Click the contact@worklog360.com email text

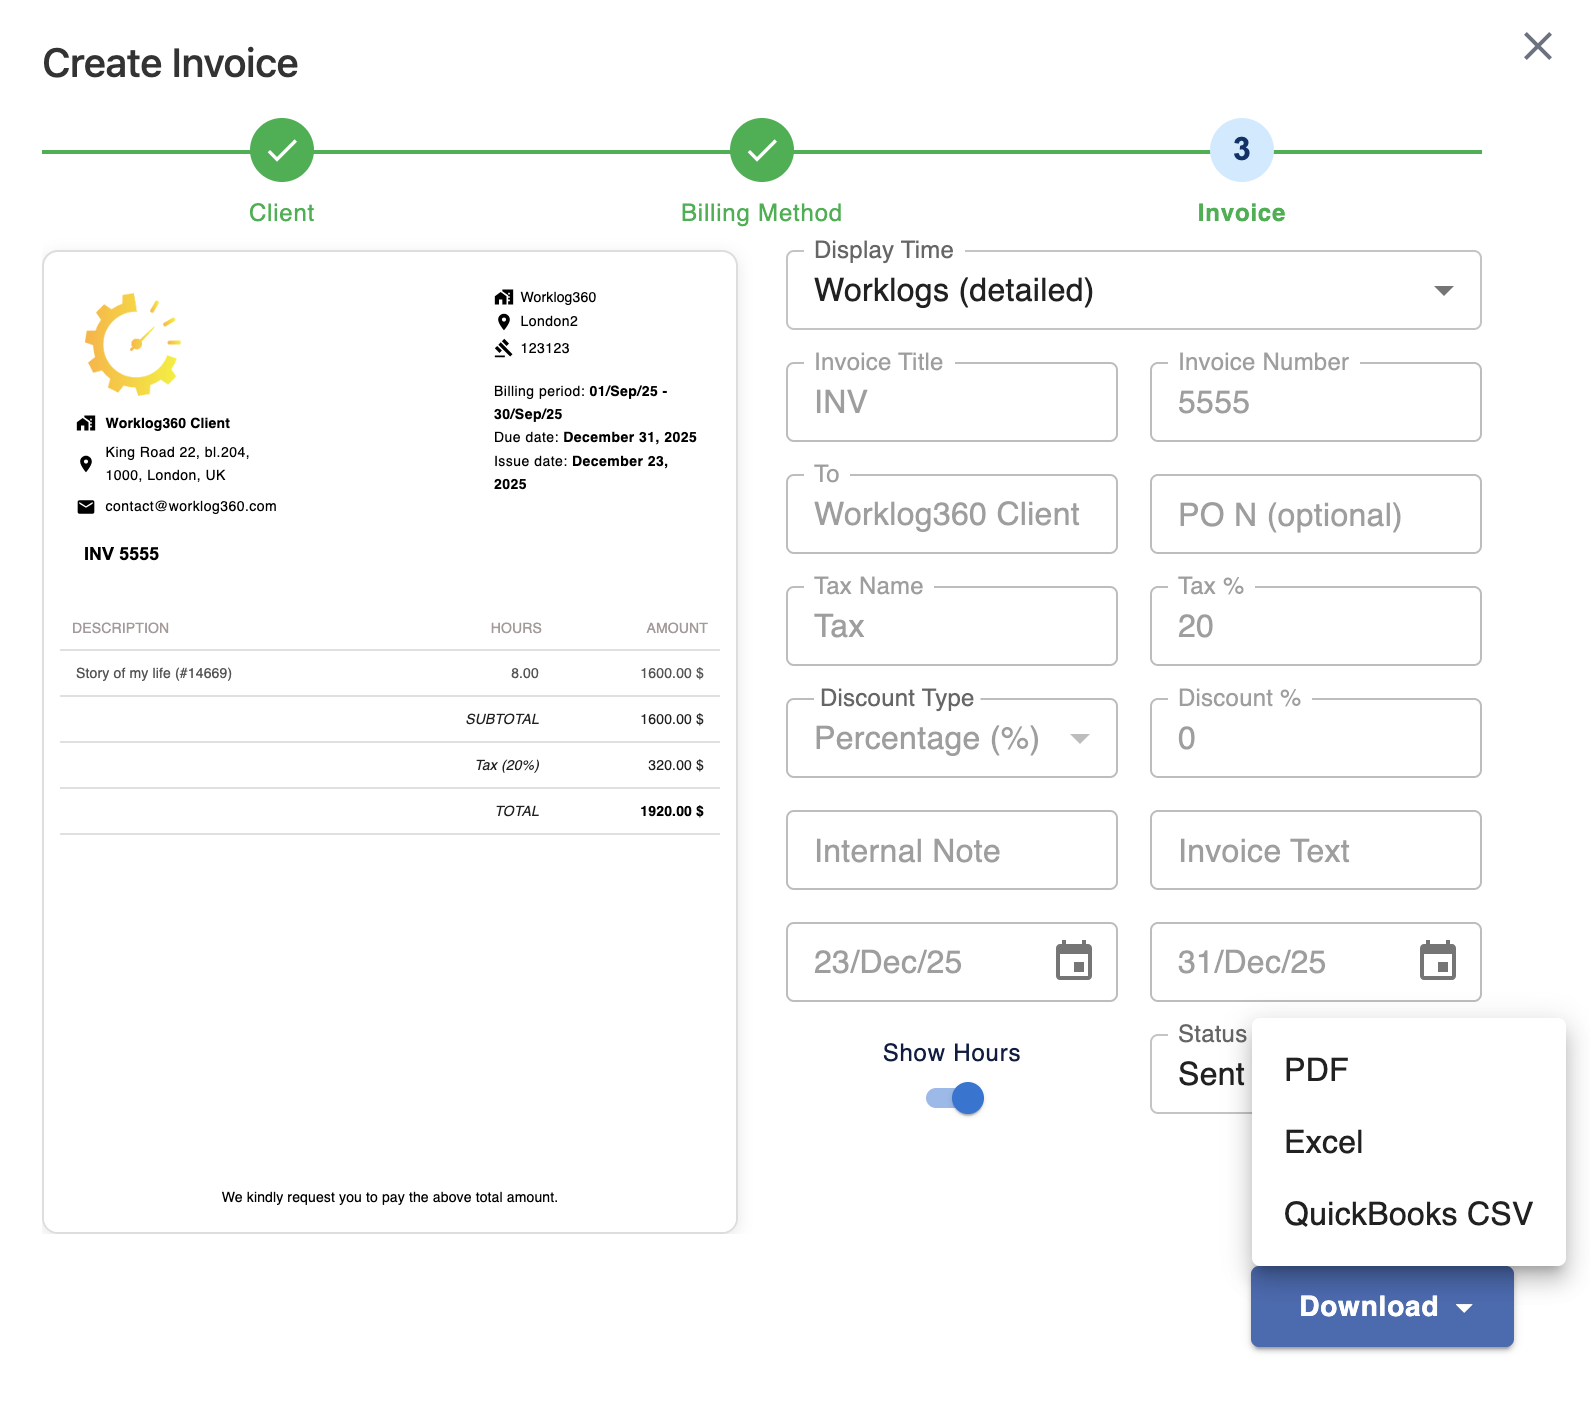coord(191,506)
